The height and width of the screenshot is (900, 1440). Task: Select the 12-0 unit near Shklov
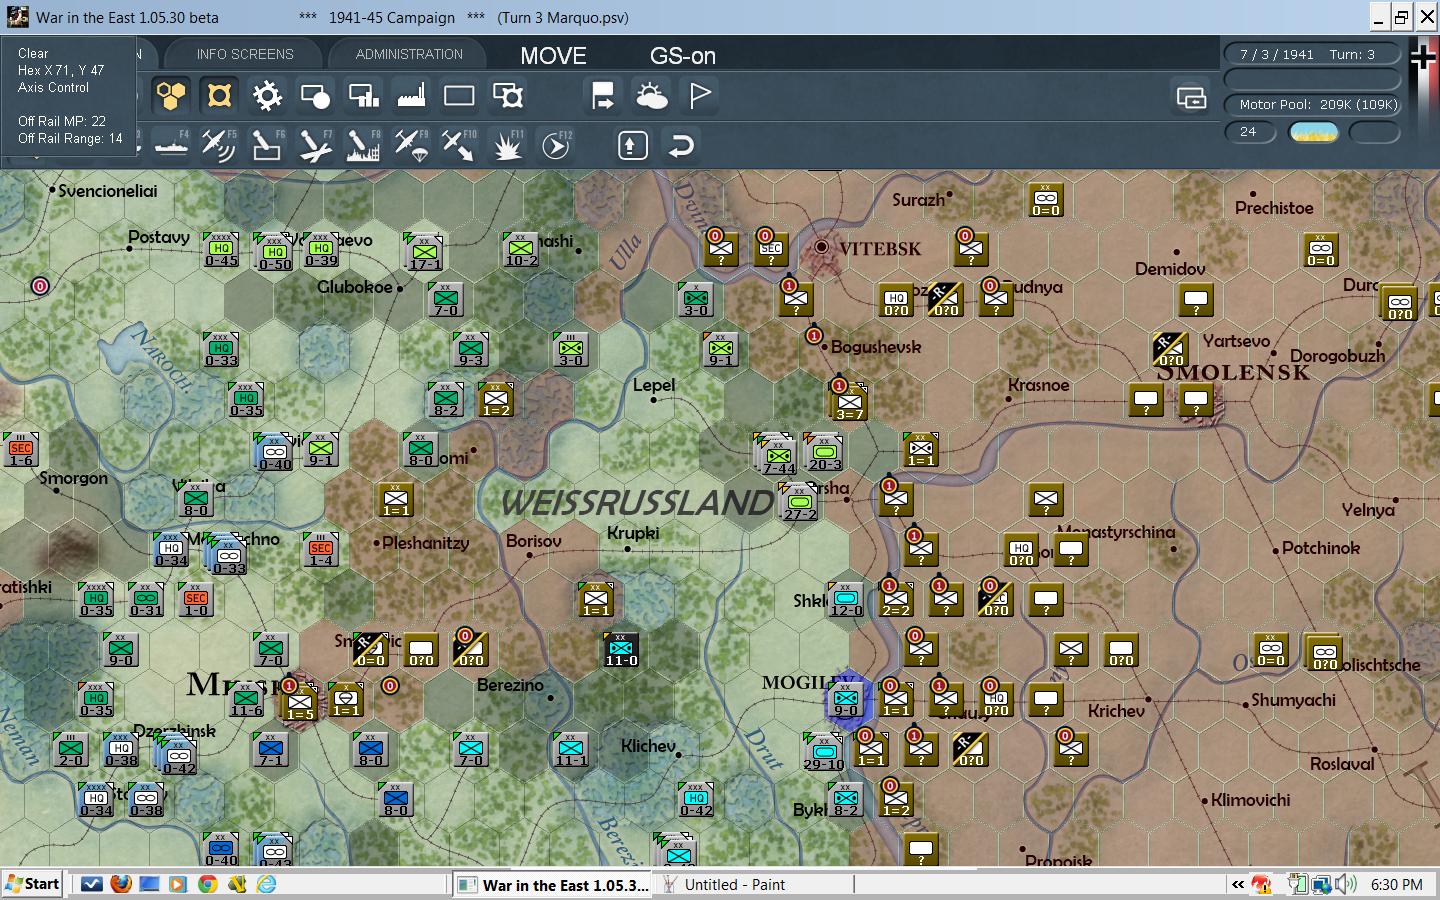[846, 599]
